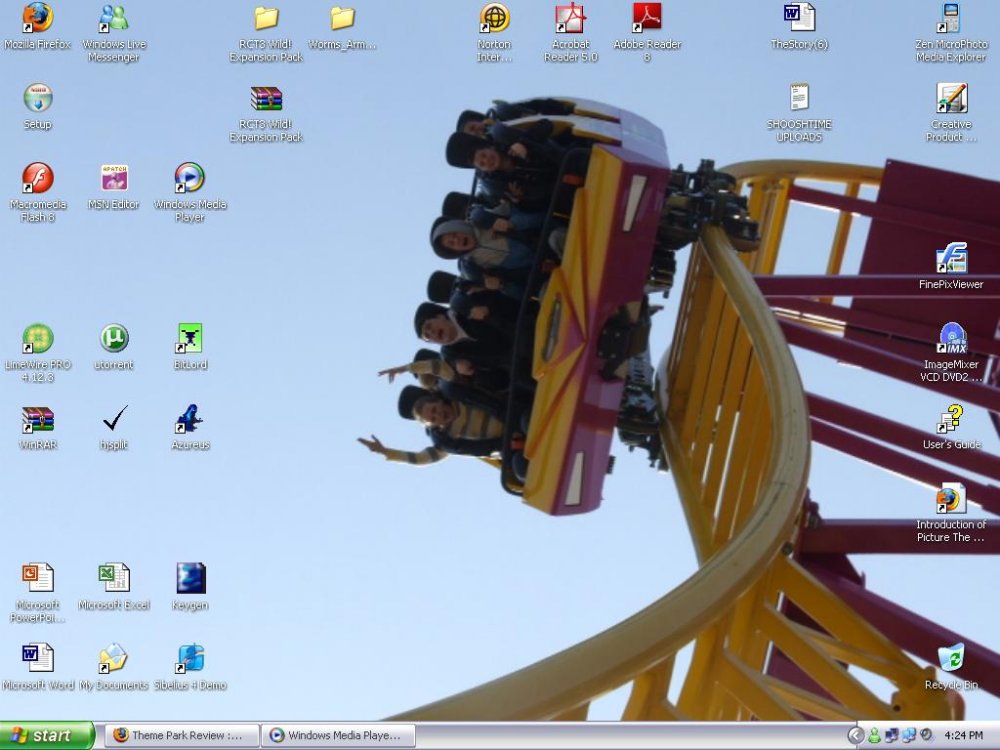Switch to the Windows Media Player taskbar item
Viewport: 1000px width, 750px height.
[x=340, y=735]
